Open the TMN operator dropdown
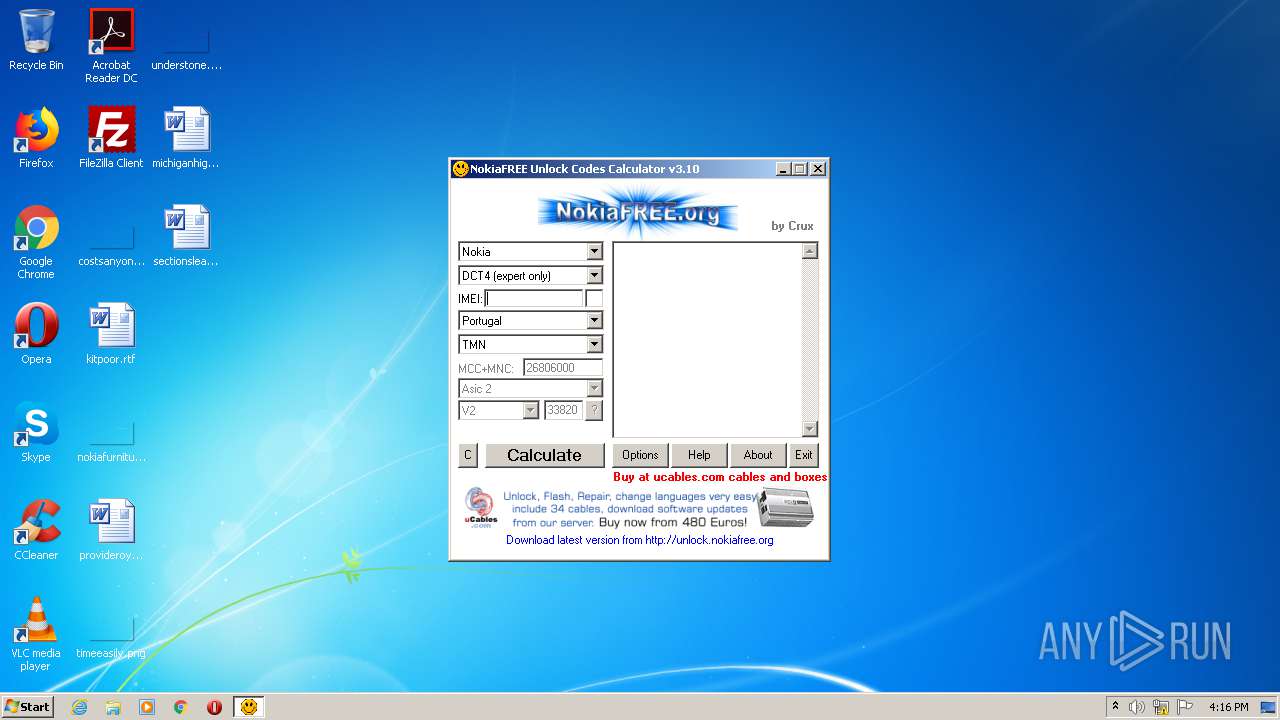This screenshot has height=720, width=1280. 594,345
